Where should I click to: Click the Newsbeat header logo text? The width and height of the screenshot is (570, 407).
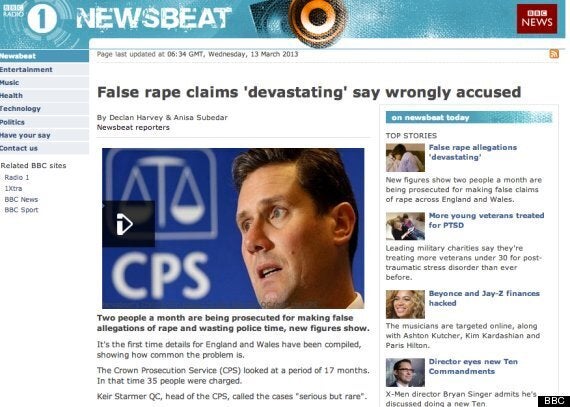154,18
